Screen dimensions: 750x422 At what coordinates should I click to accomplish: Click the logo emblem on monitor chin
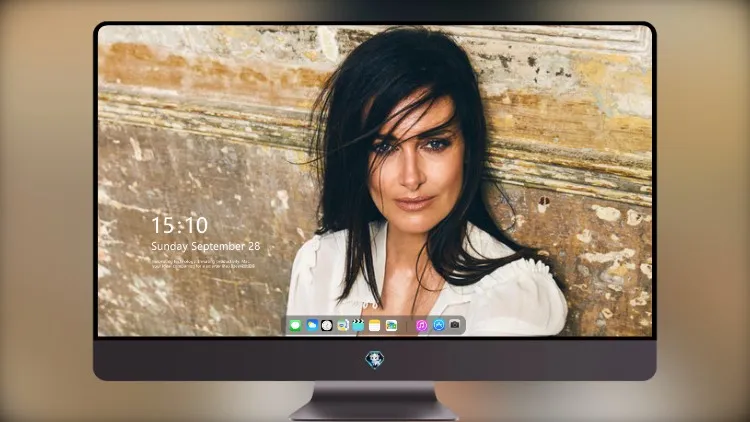click(375, 359)
